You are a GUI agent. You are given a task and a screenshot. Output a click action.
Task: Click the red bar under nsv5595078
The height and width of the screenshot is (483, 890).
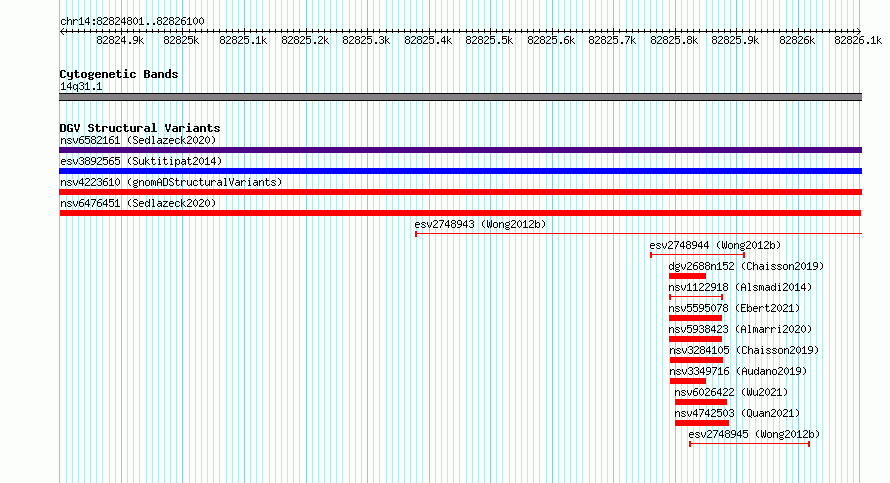click(x=695, y=318)
